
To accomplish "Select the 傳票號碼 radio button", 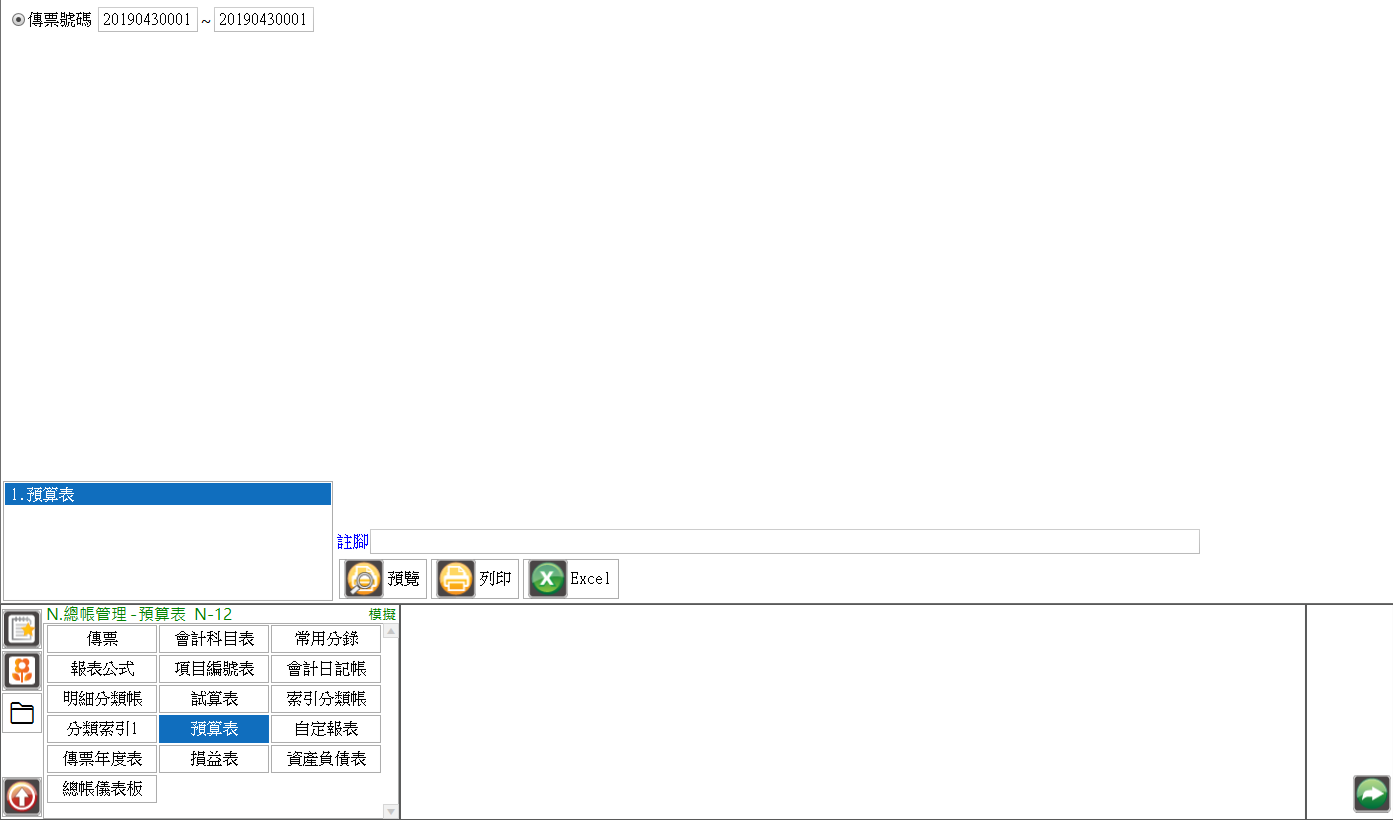I will [x=18, y=20].
